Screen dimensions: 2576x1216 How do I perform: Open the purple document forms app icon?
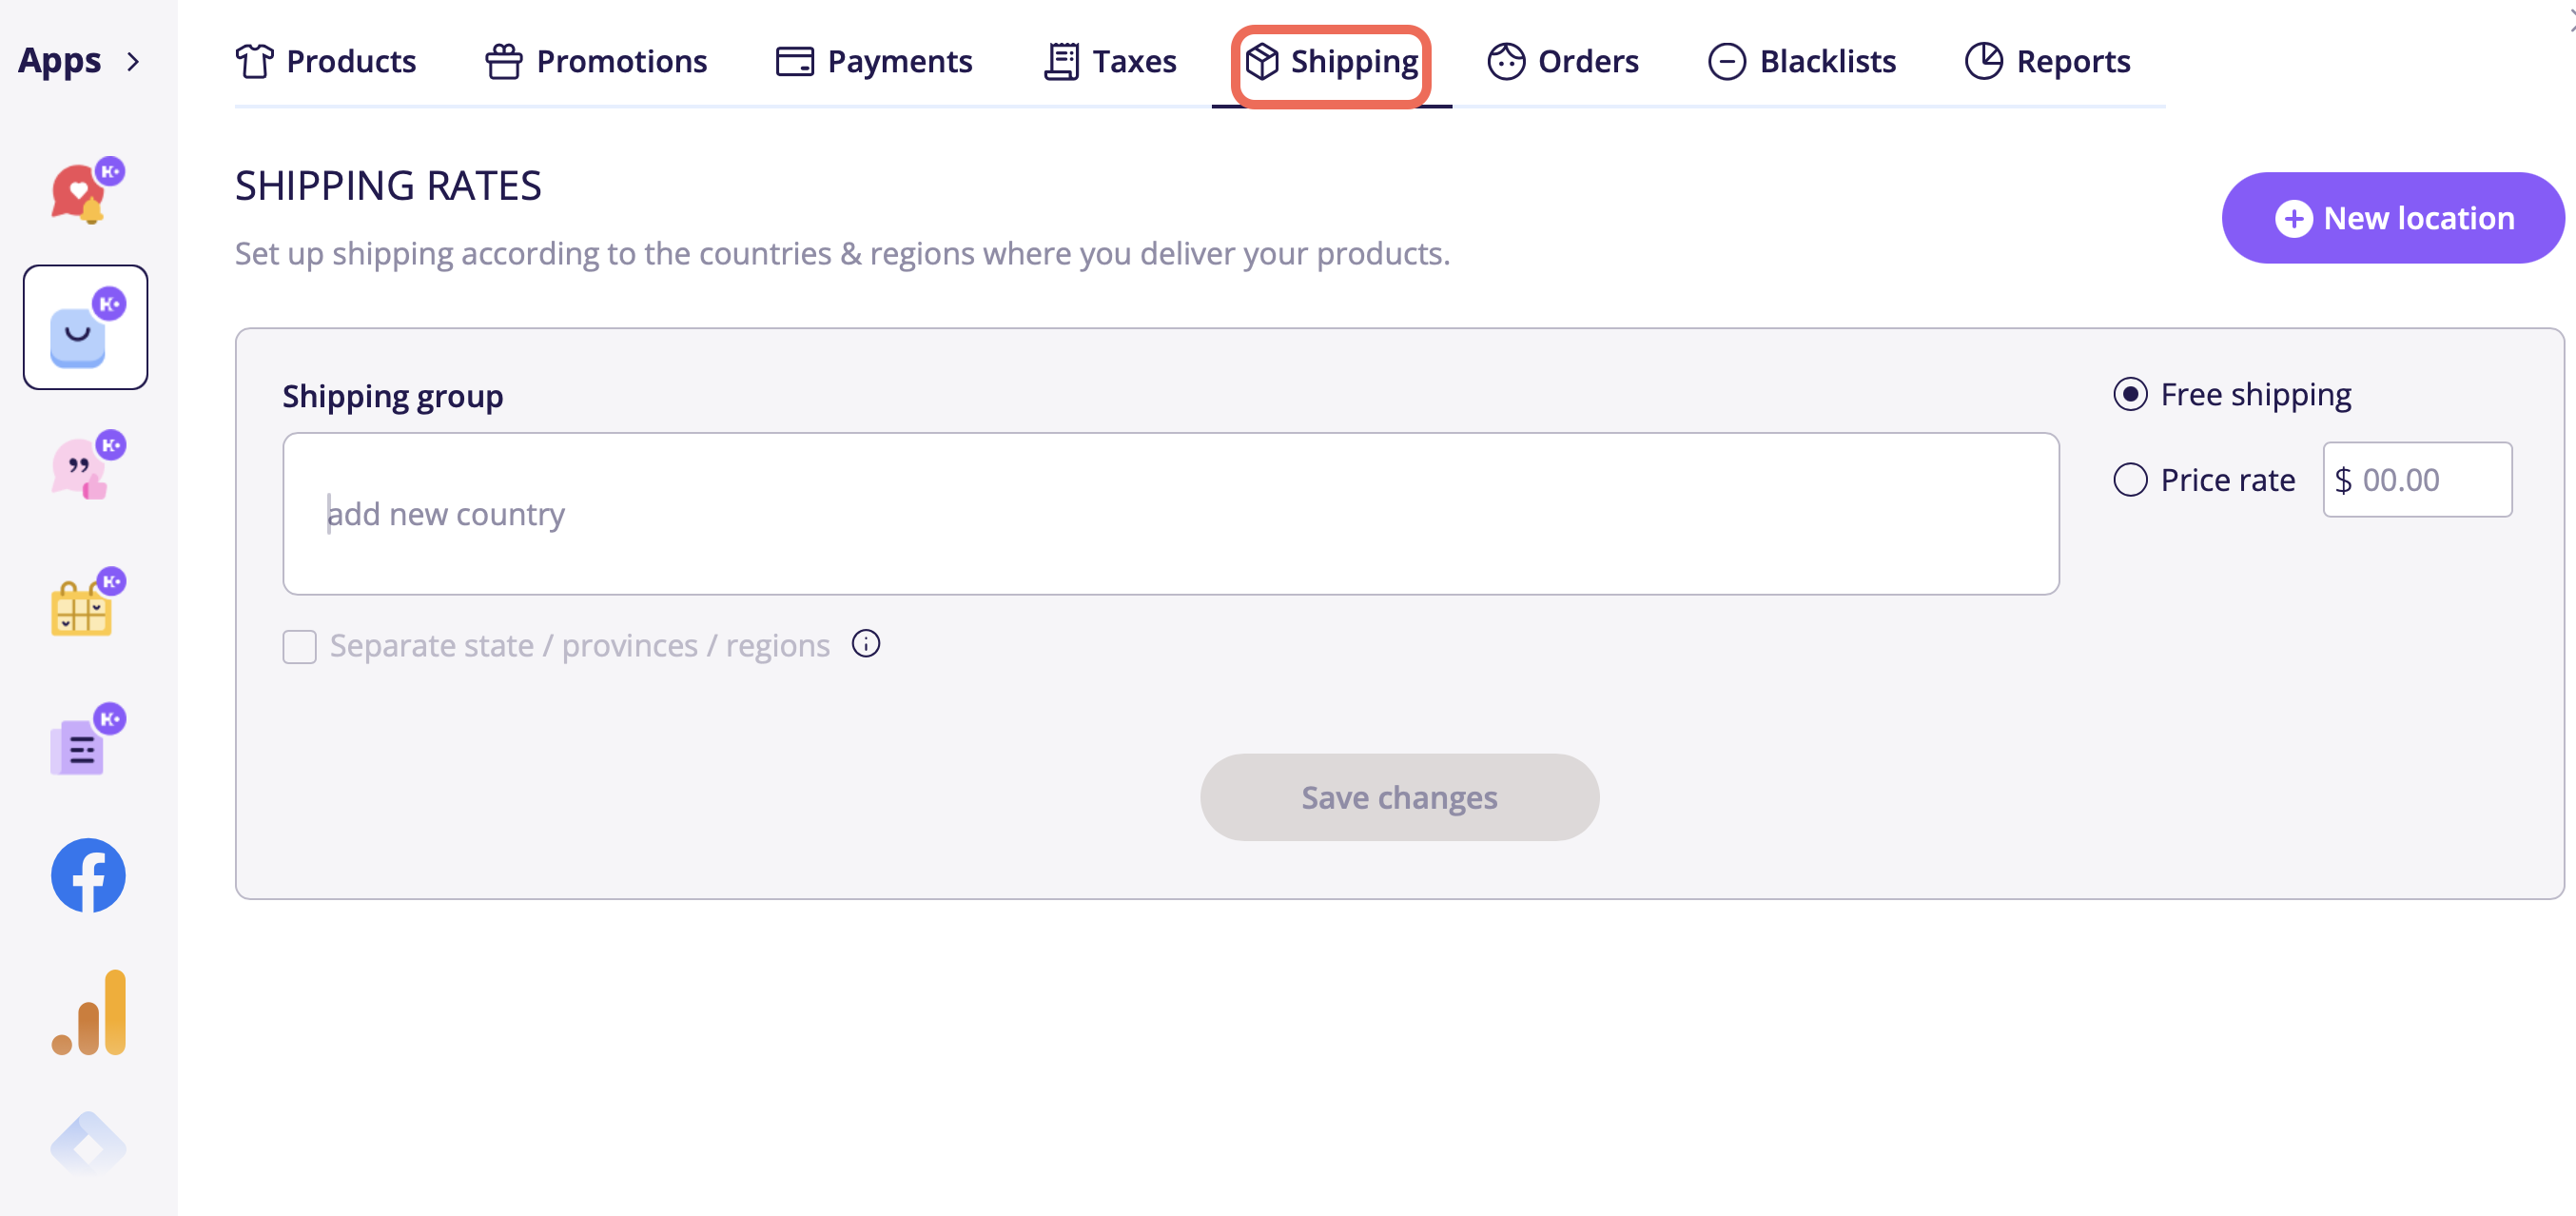(87, 740)
